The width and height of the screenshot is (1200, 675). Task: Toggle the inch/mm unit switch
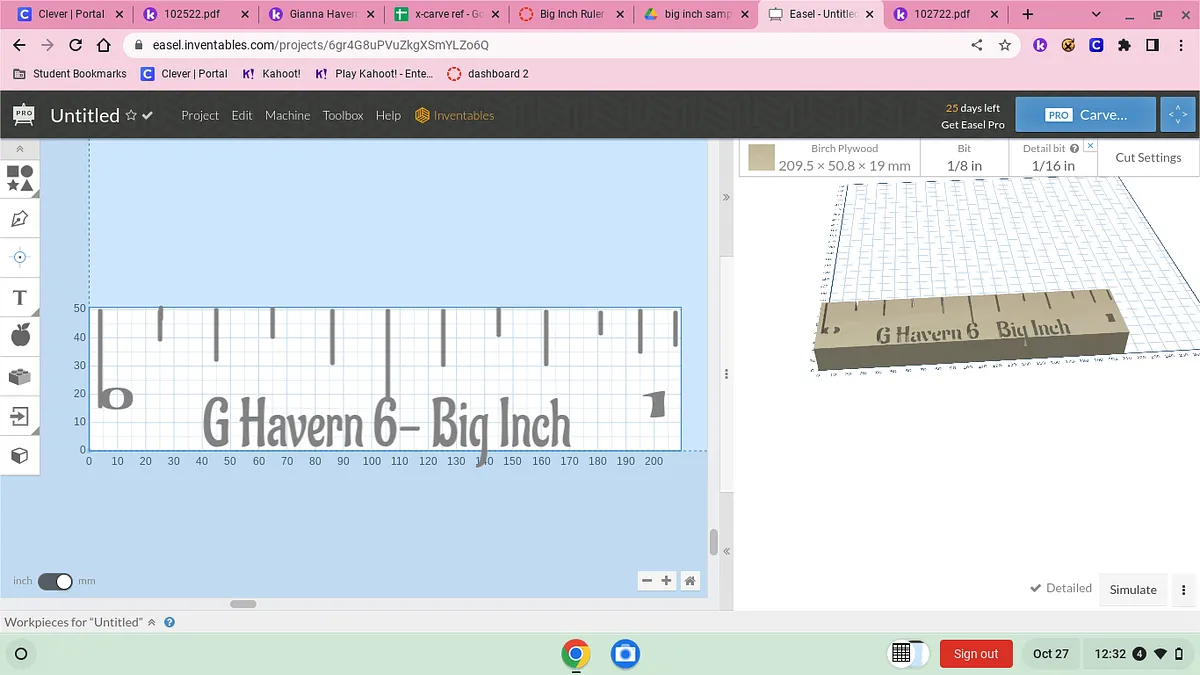point(55,581)
